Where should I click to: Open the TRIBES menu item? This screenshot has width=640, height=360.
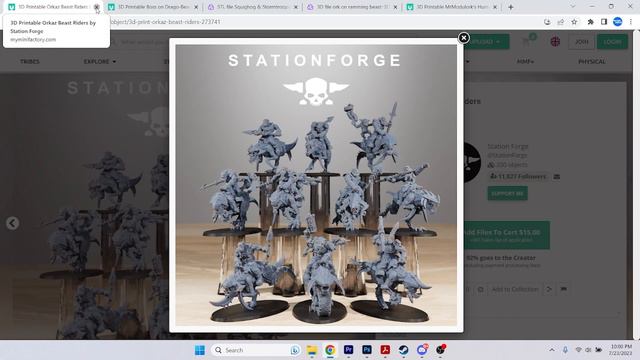point(30,62)
